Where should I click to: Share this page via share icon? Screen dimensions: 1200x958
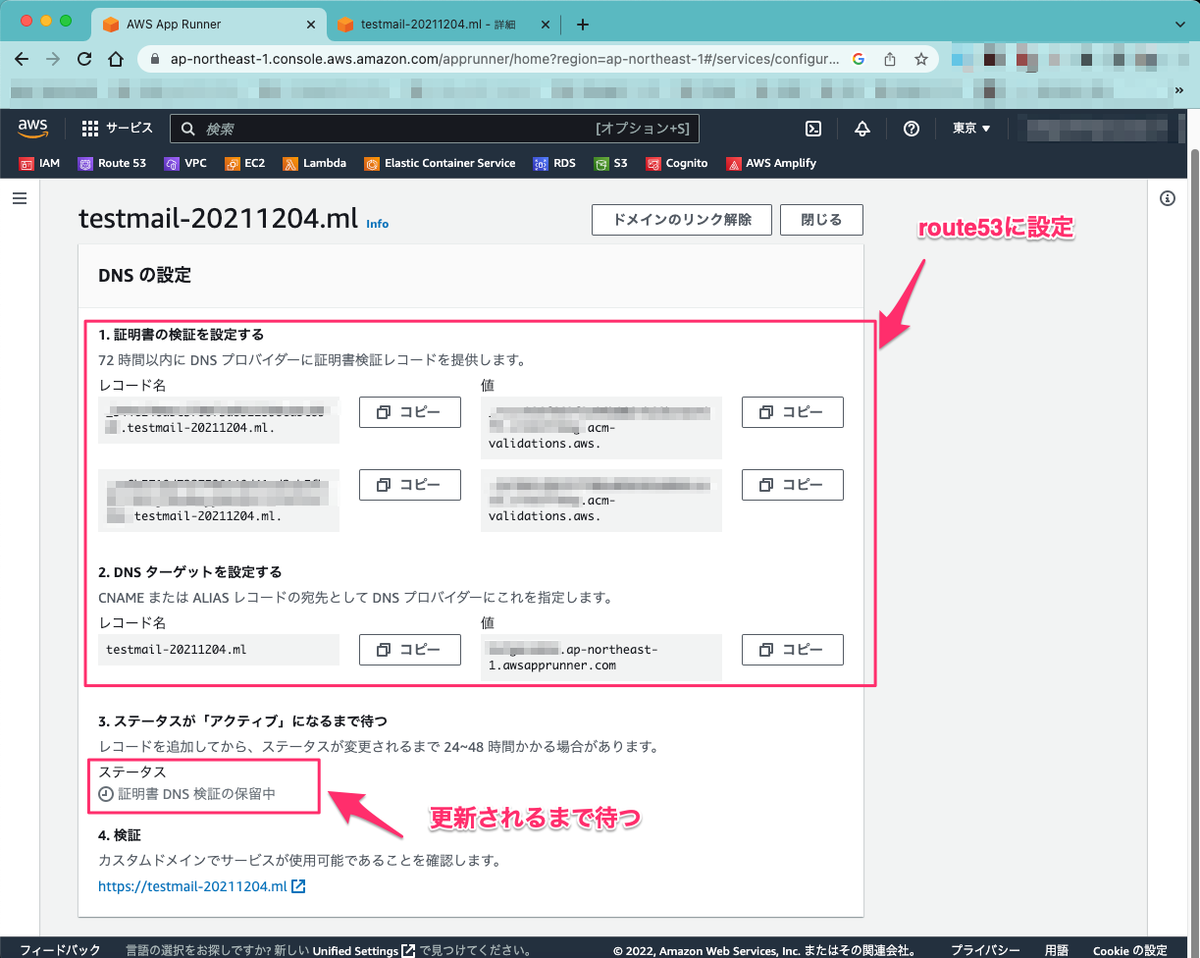[x=889, y=59]
